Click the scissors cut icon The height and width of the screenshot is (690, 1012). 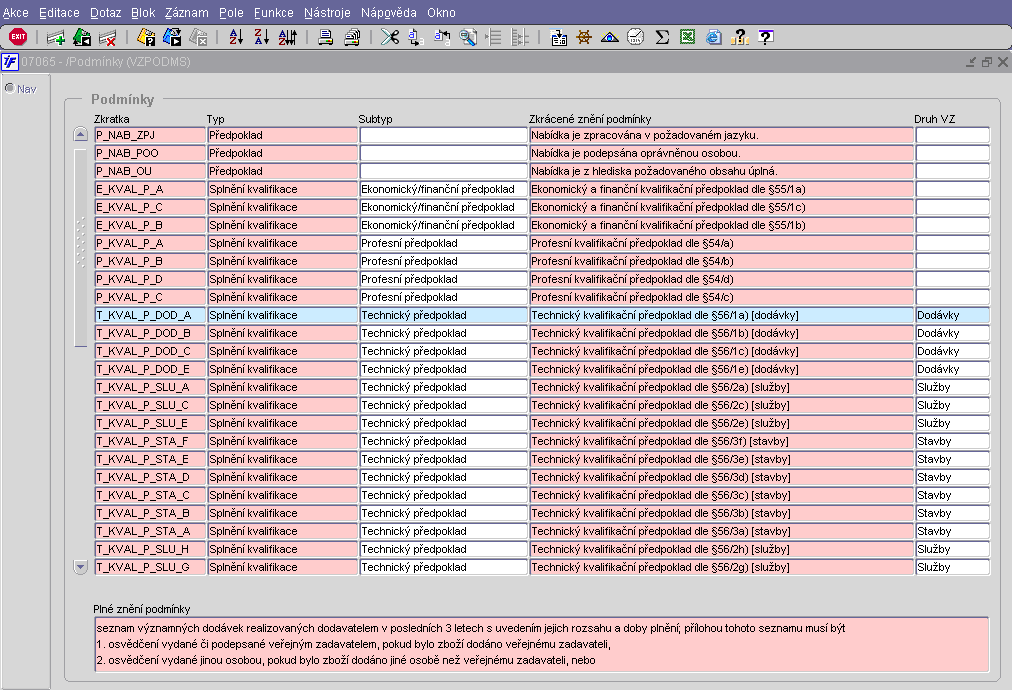click(x=390, y=37)
